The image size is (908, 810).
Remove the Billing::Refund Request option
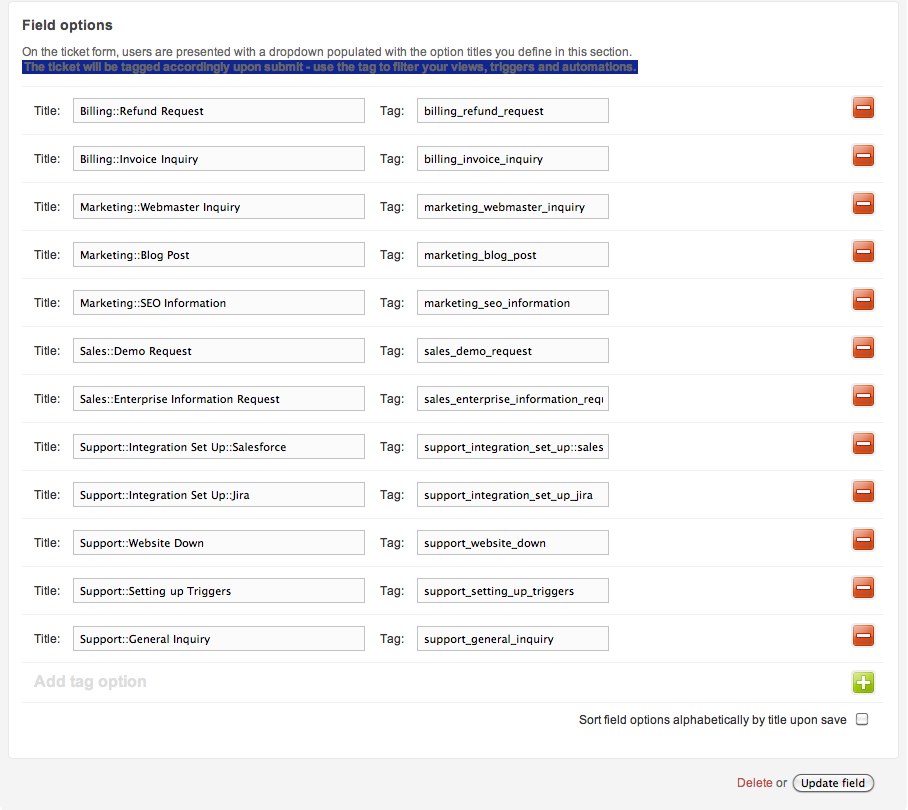click(863, 108)
